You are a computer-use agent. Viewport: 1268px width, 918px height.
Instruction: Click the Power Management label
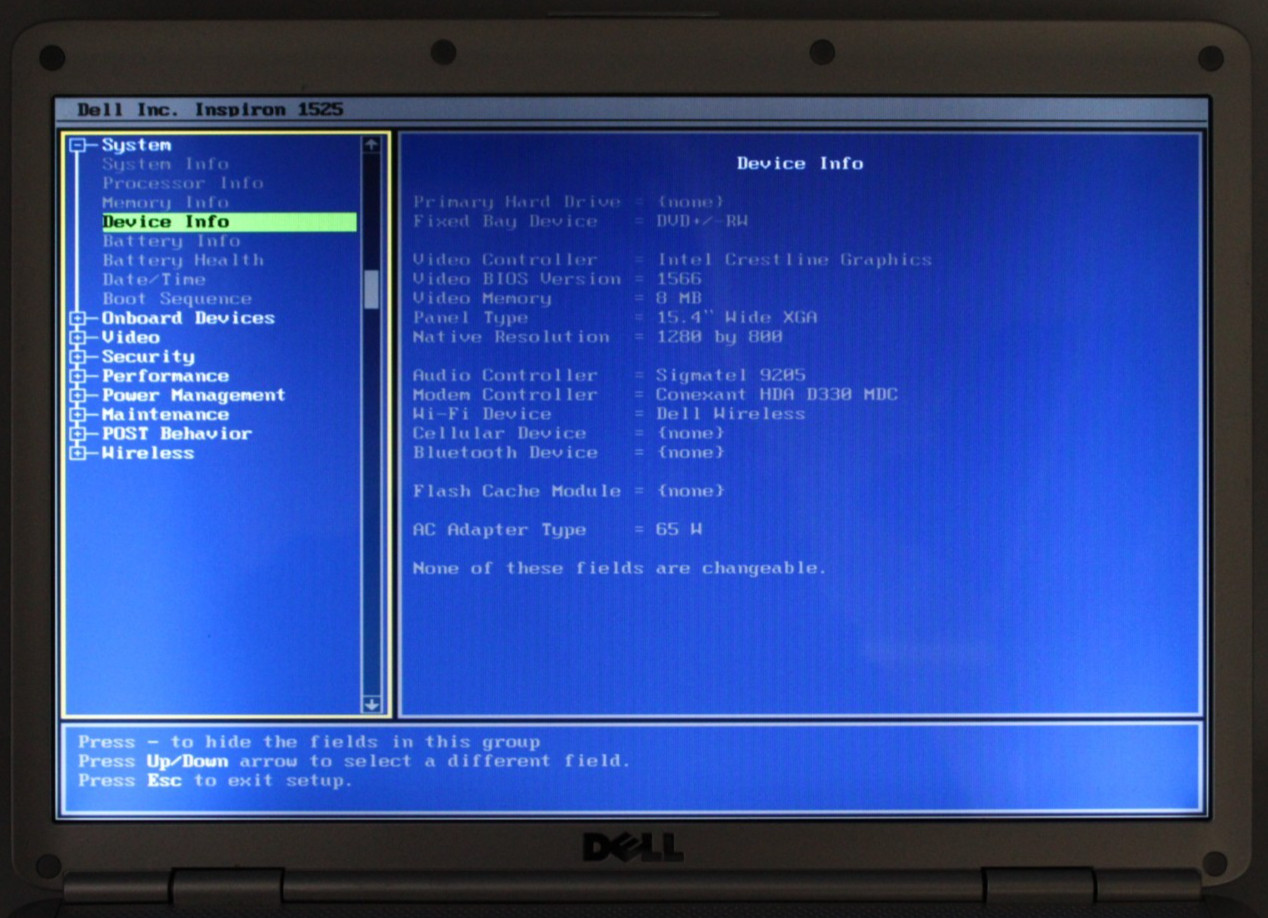(x=193, y=395)
